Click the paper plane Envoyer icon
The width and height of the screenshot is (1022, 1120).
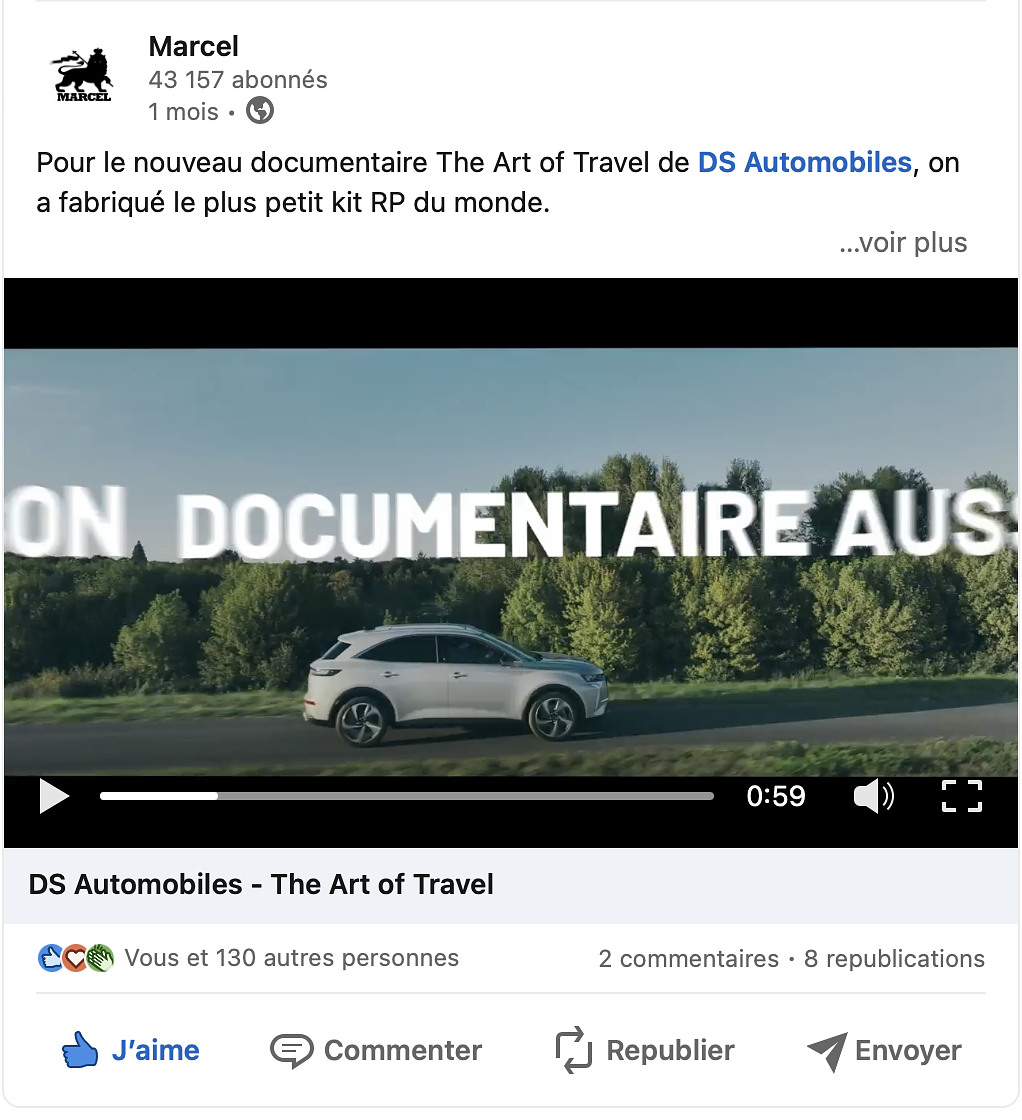coord(827,1051)
